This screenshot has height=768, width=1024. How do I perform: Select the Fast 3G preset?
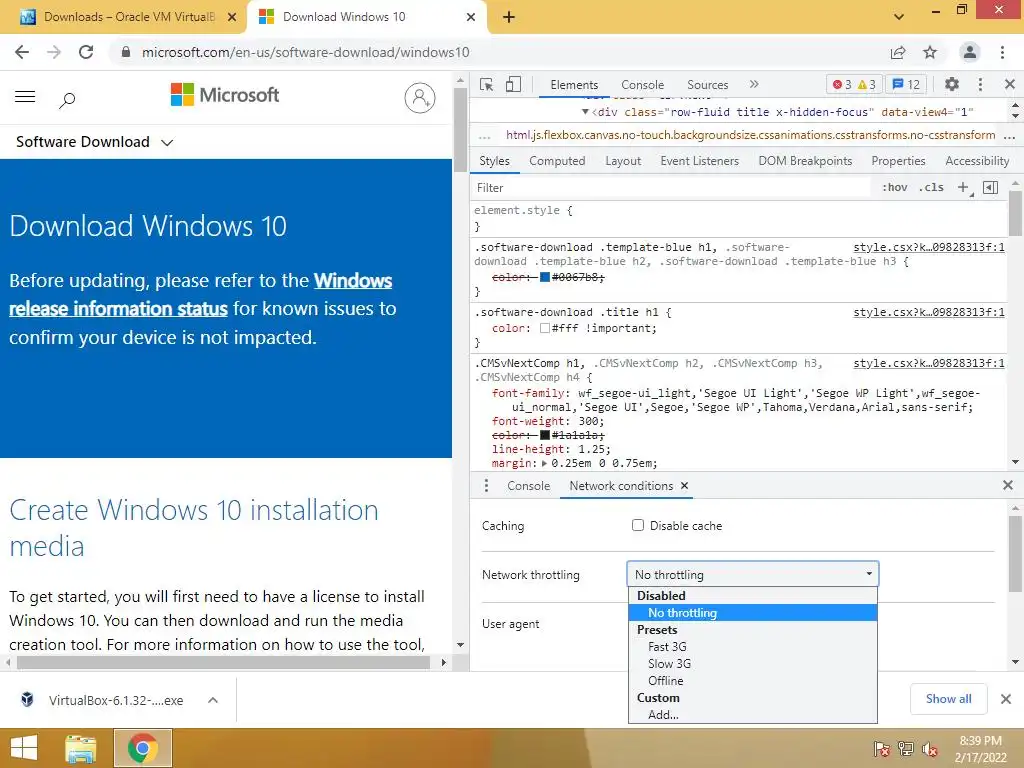752,647
